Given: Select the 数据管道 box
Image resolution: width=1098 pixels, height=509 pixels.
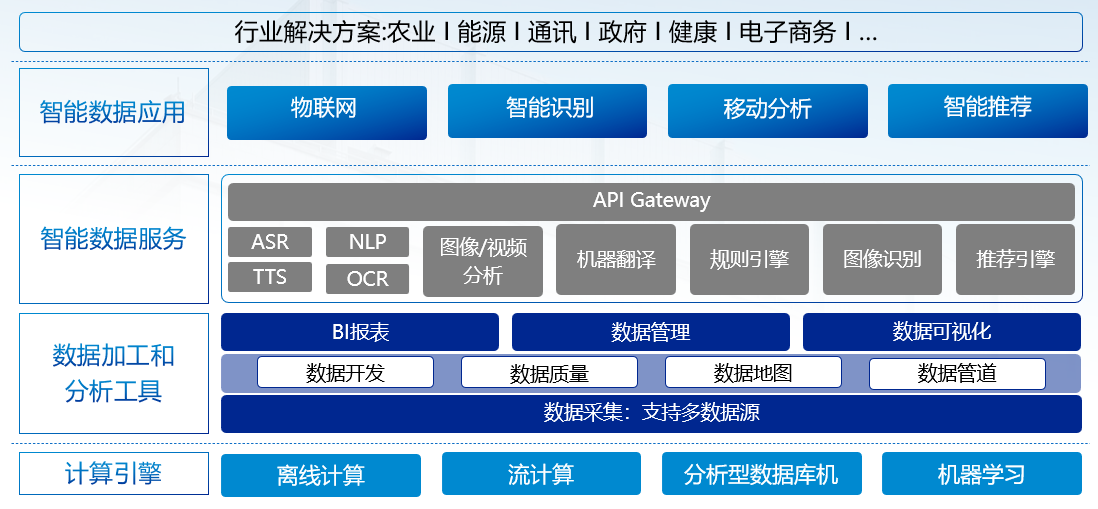Looking at the screenshot, I should [957, 373].
